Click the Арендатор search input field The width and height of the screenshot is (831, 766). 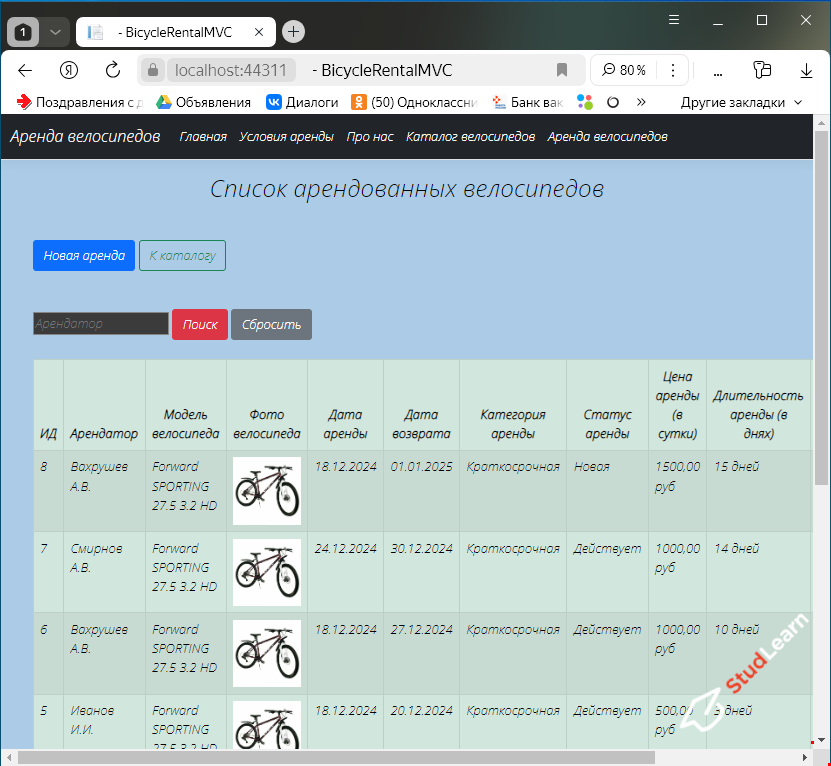100,323
